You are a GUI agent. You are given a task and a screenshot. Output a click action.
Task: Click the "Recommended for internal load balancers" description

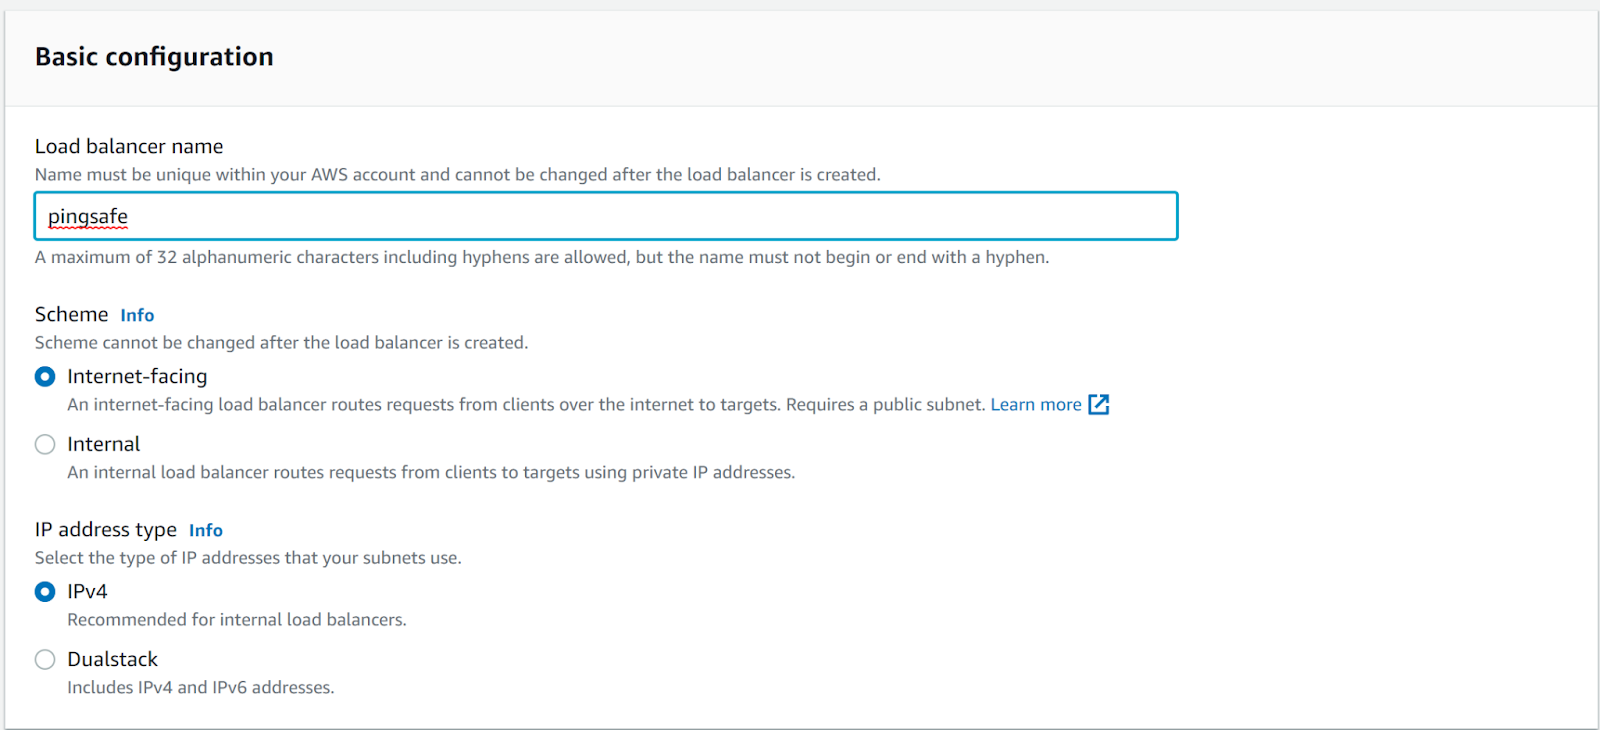pyautogui.click(x=236, y=619)
